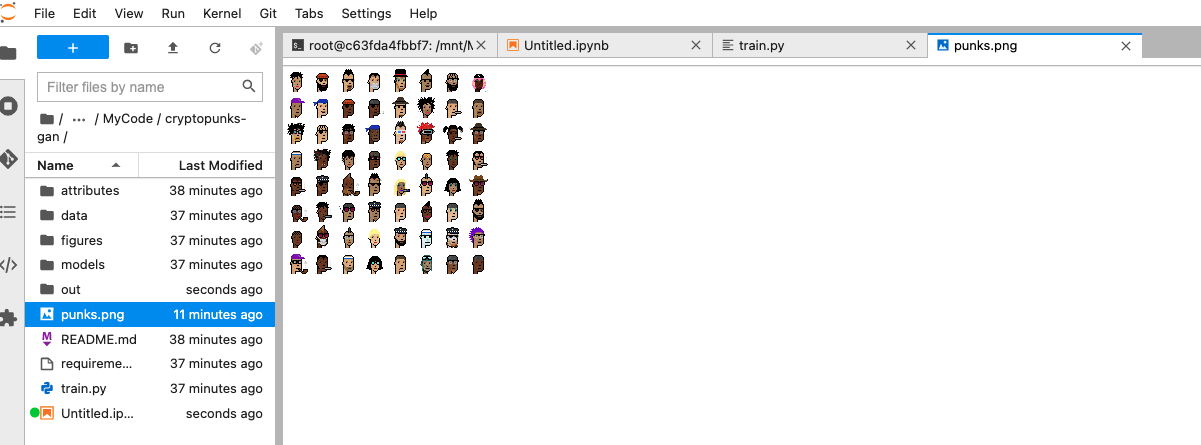
Task: Click the Markdown icon beside README.md
Action: 46,339
